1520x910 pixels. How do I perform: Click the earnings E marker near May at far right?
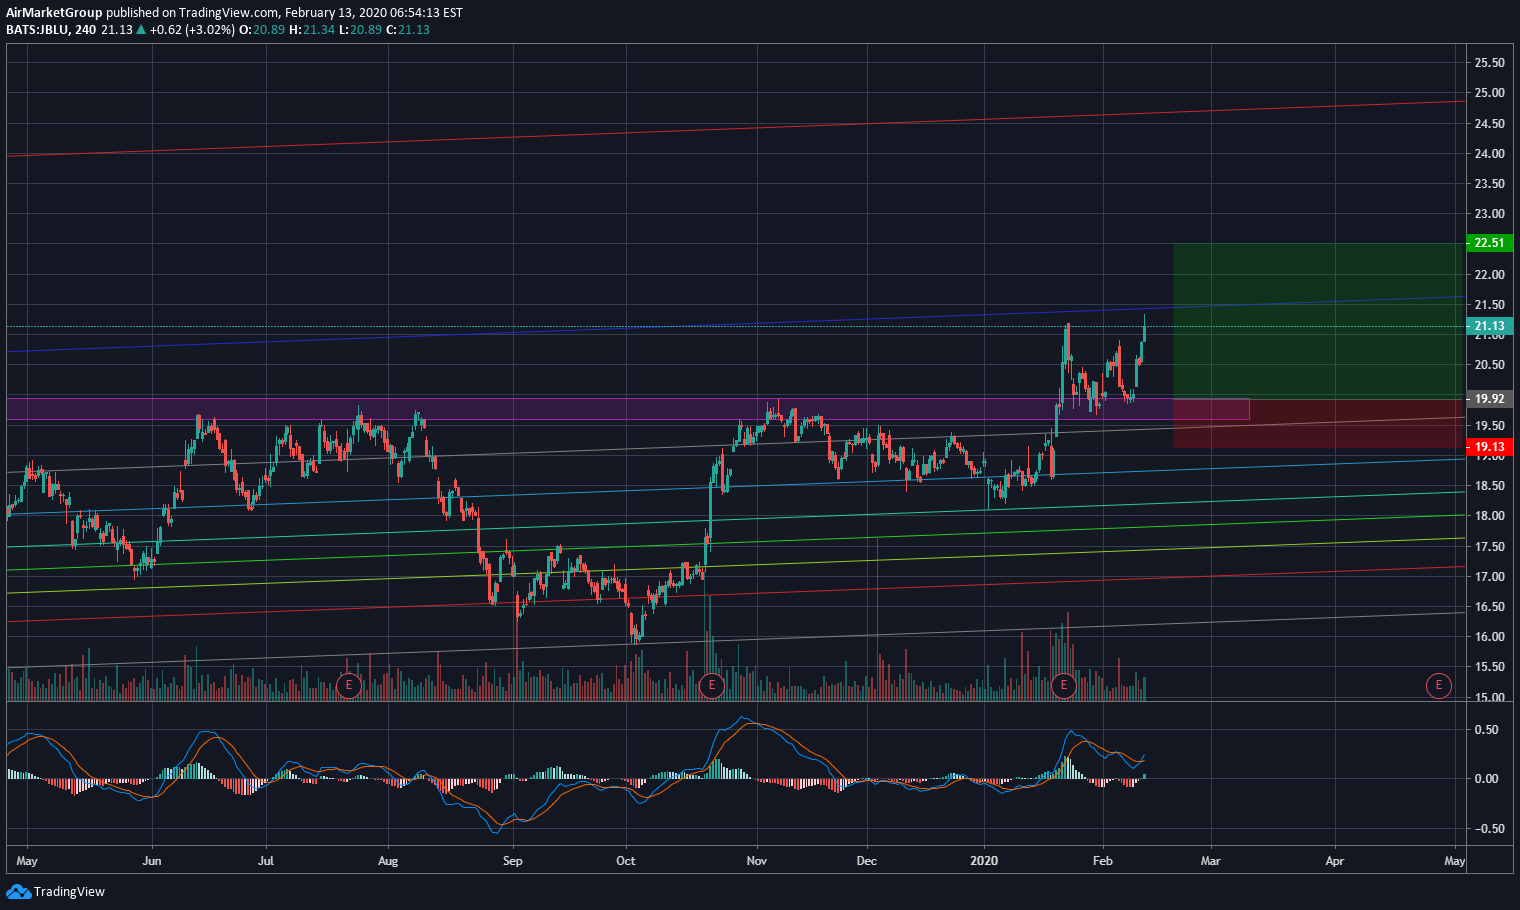tap(1438, 685)
